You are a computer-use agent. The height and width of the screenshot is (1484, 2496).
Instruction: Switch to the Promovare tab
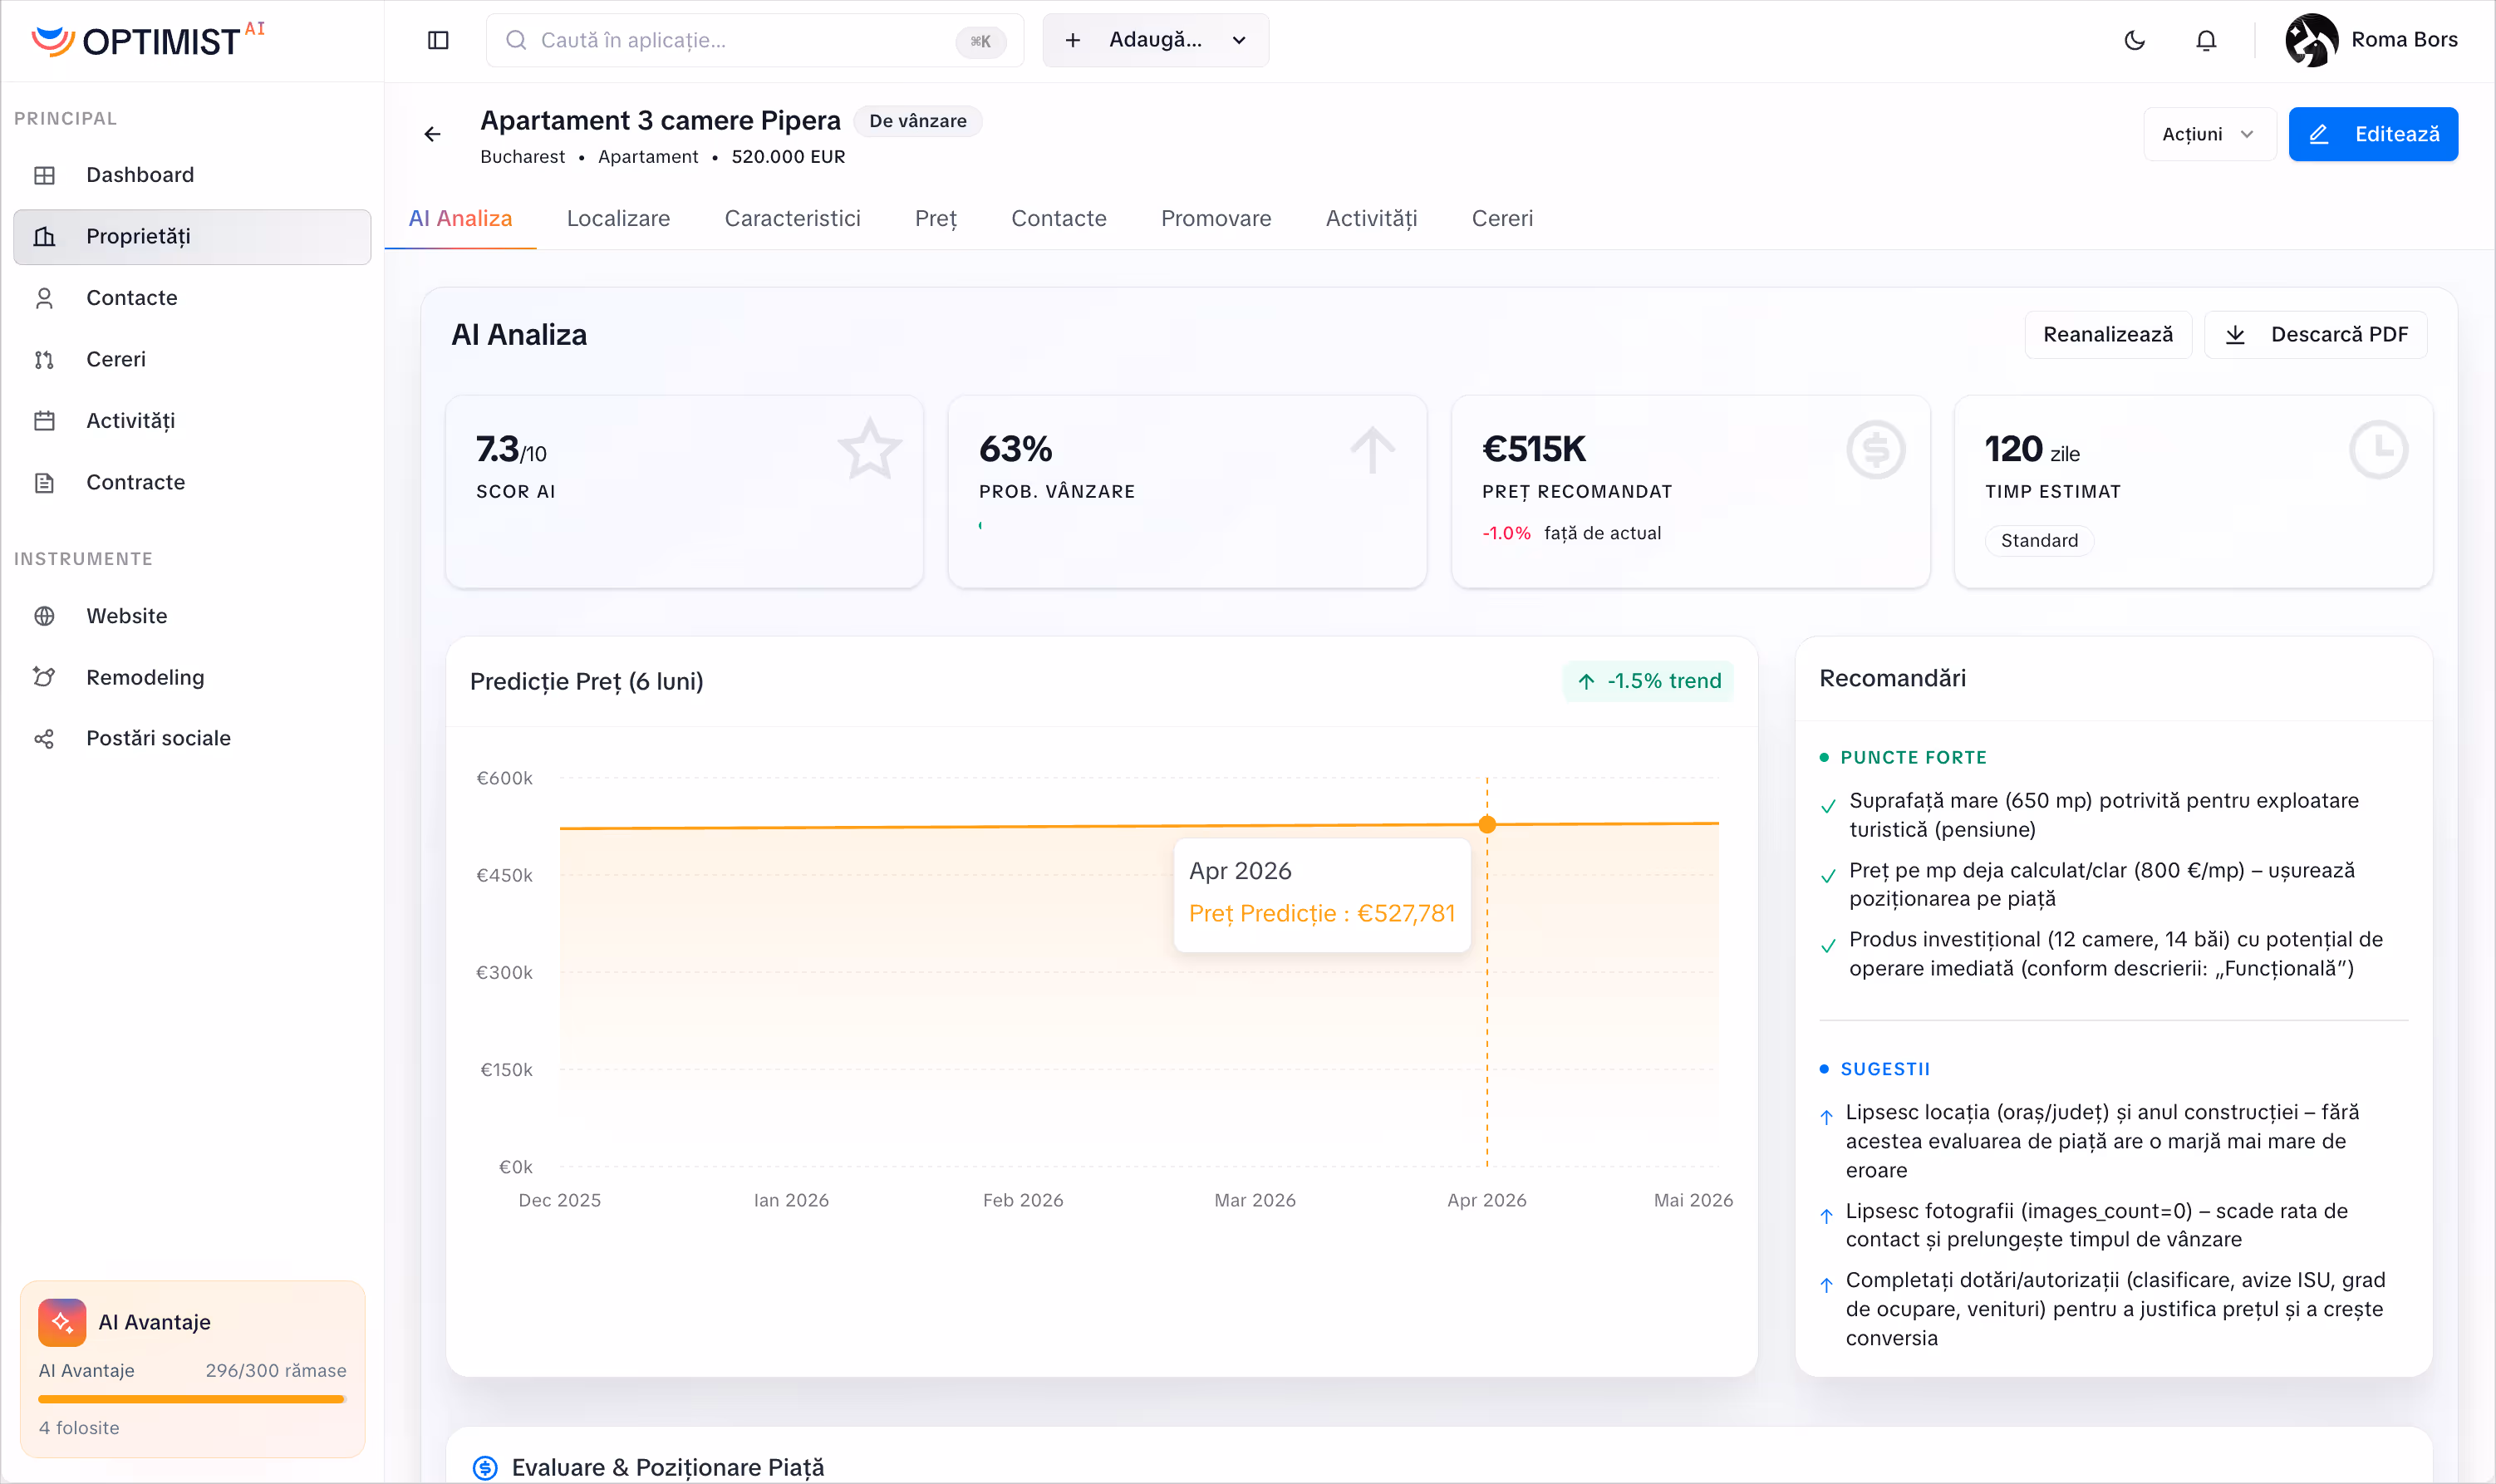coord(1215,218)
